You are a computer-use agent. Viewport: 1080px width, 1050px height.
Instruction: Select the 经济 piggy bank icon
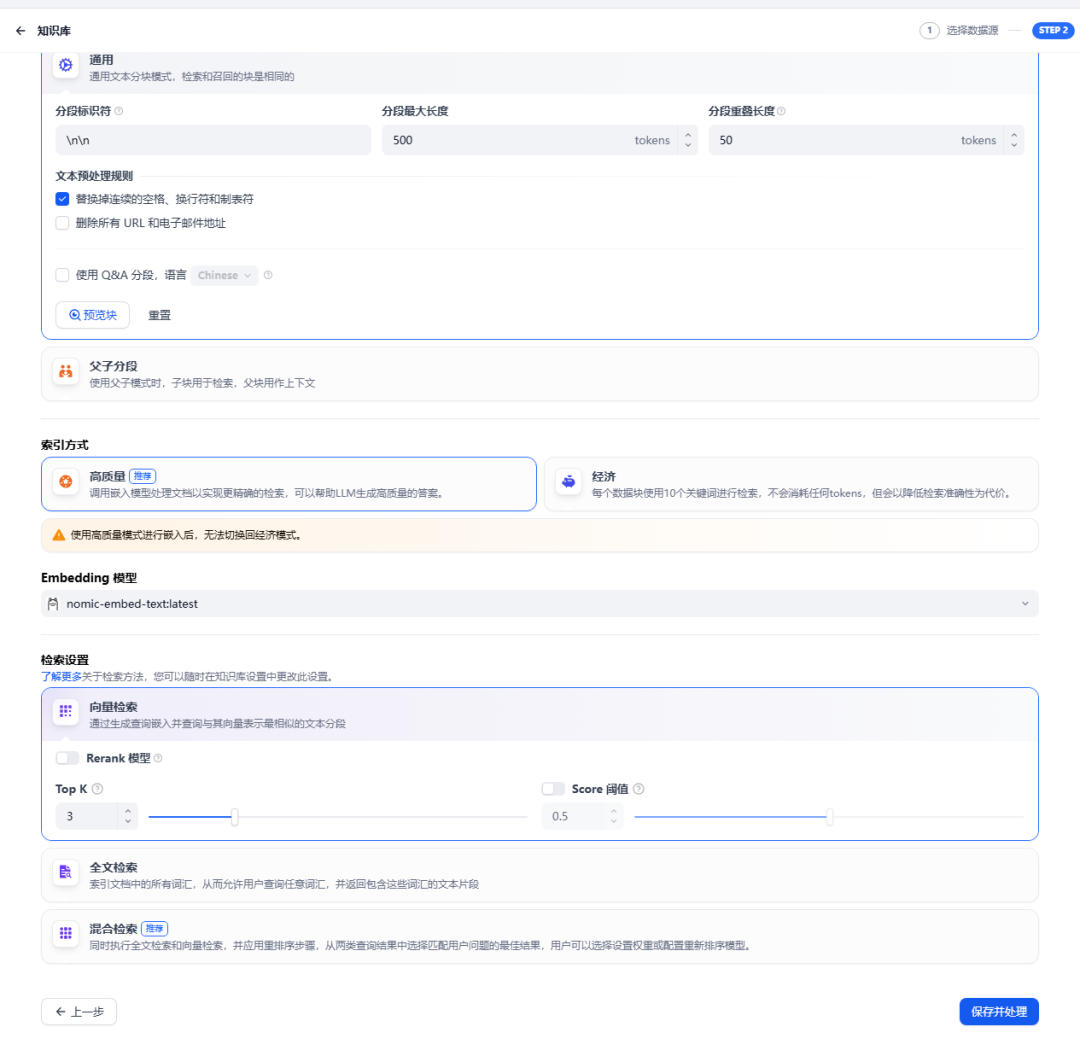coord(569,483)
